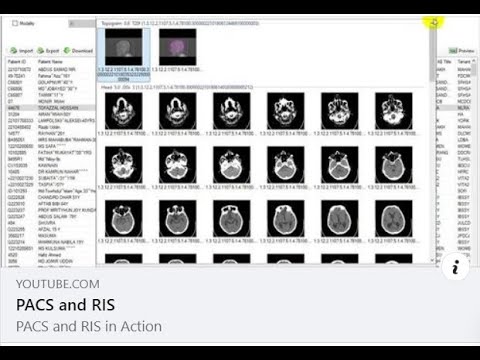Select patient row MASUMA

pos(51,236)
